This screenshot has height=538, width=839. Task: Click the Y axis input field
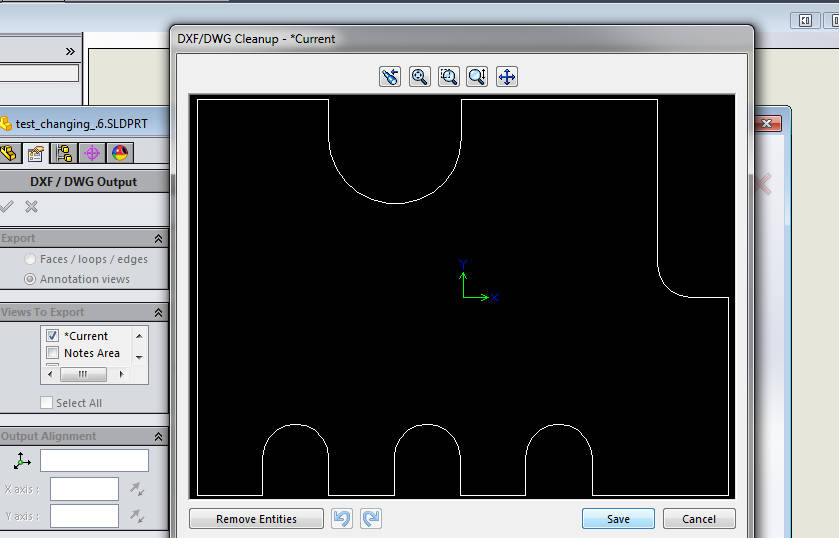coord(84,516)
